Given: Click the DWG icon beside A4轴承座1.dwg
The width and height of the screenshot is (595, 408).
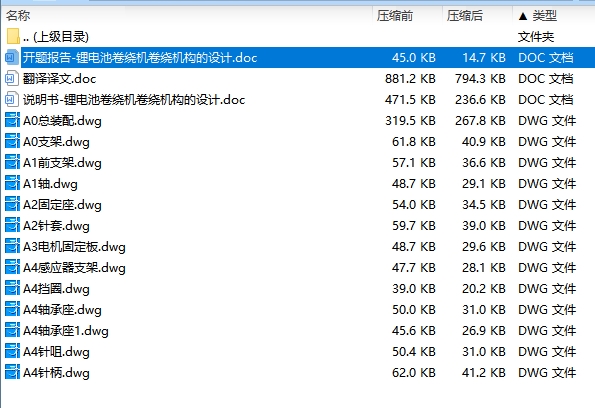Looking at the screenshot, I should click(12, 331).
